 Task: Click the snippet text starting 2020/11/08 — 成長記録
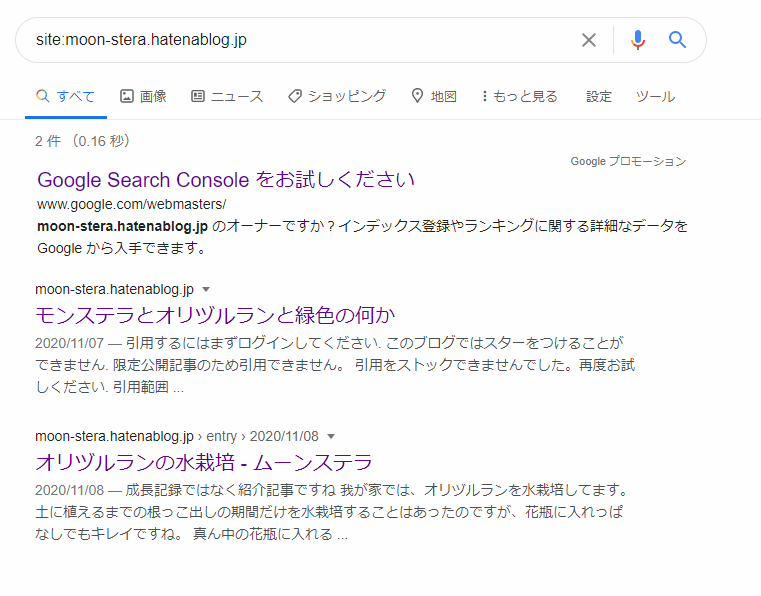point(331,512)
